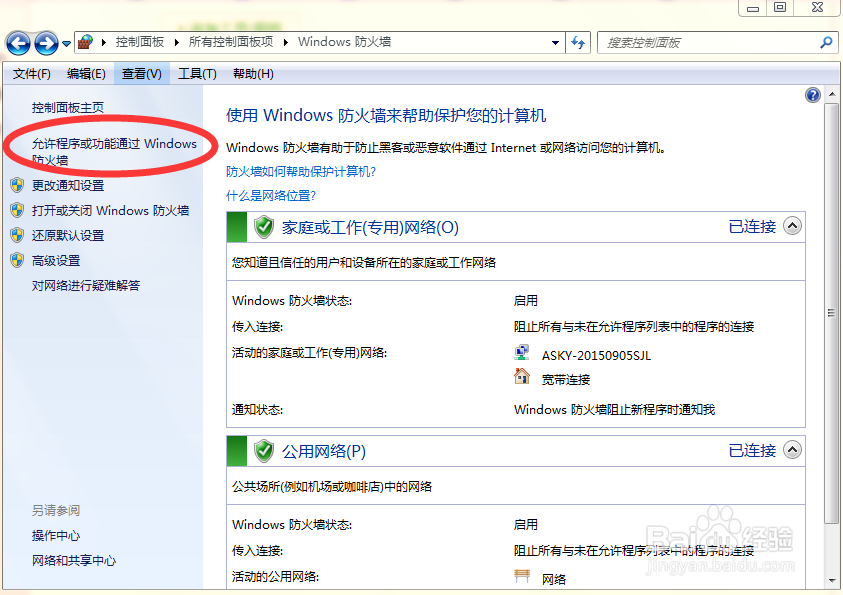Screen dimensions: 843x595
Task: Click the Windows 防火墙 breadcrumb
Action: (344, 42)
